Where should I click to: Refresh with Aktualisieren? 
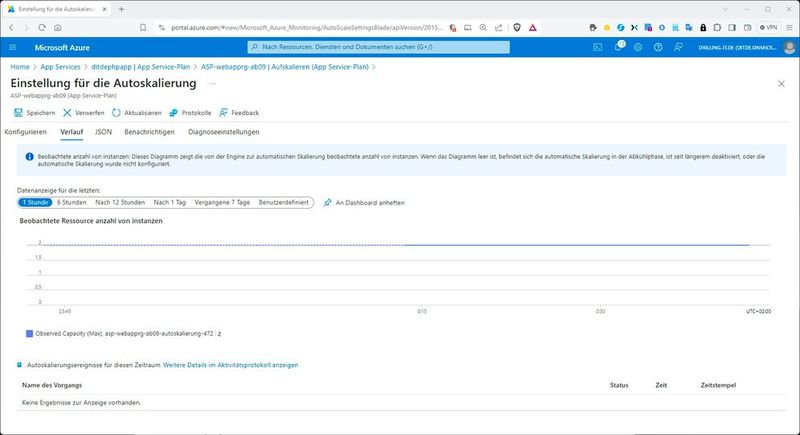(137, 113)
